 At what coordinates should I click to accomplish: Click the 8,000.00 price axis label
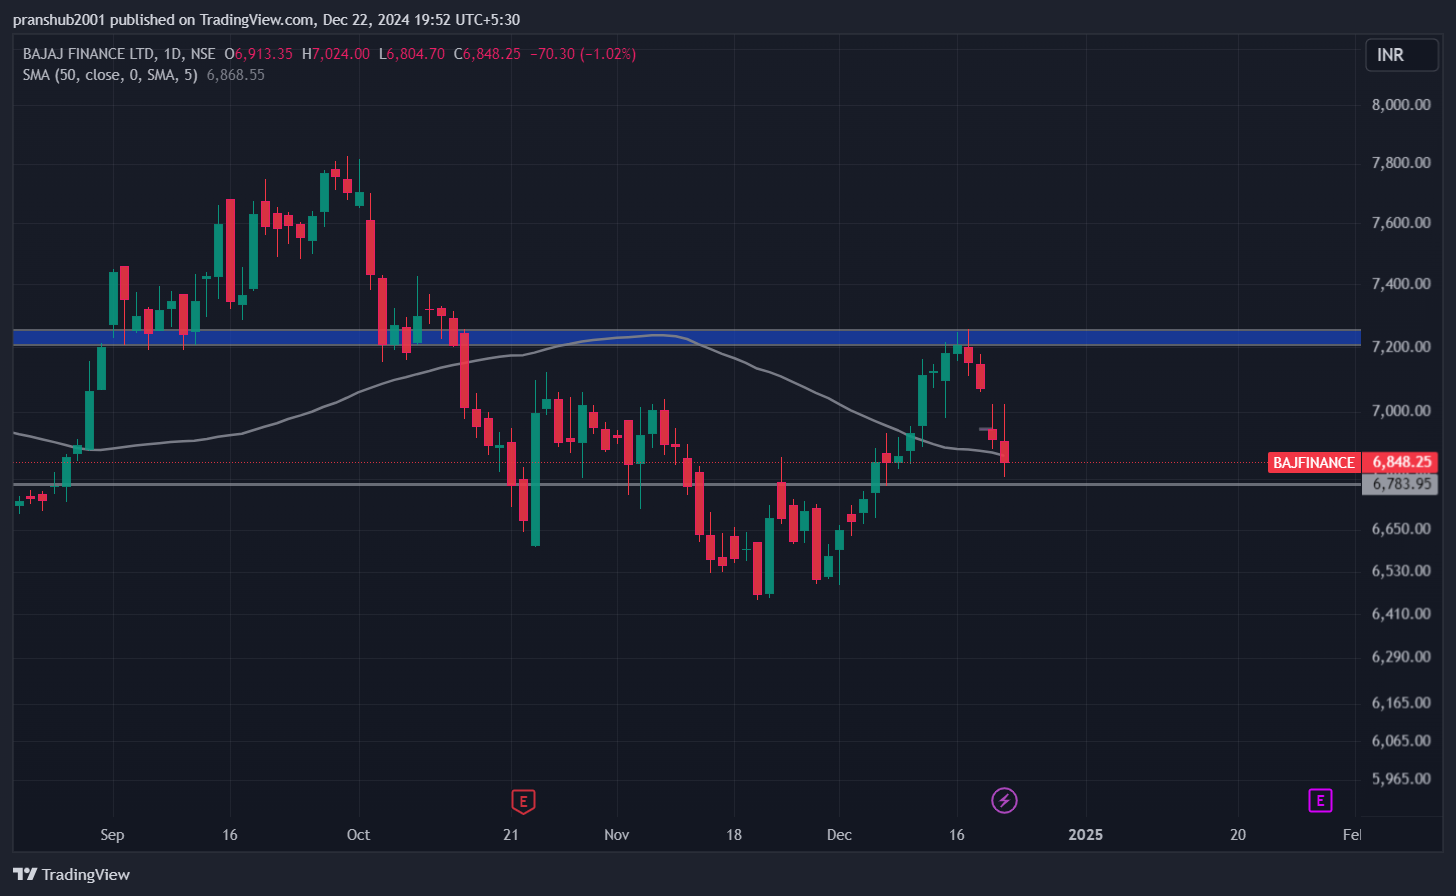click(1400, 104)
